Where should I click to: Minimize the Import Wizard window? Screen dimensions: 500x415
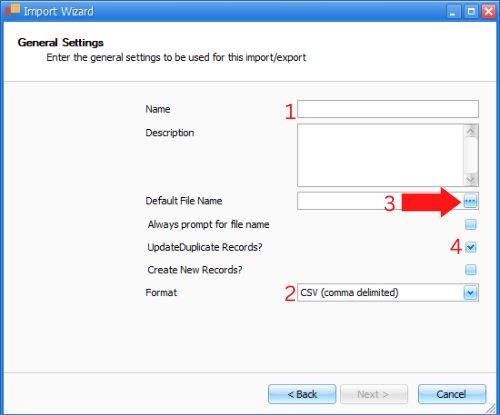pyautogui.click(x=452, y=12)
